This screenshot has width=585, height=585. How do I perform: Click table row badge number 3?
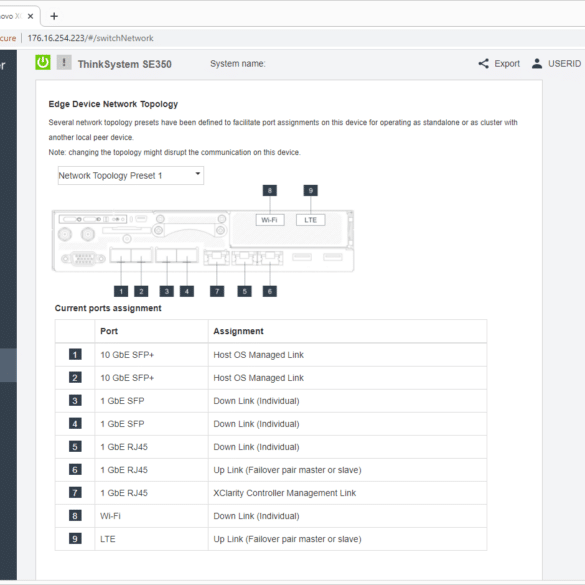(75, 401)
